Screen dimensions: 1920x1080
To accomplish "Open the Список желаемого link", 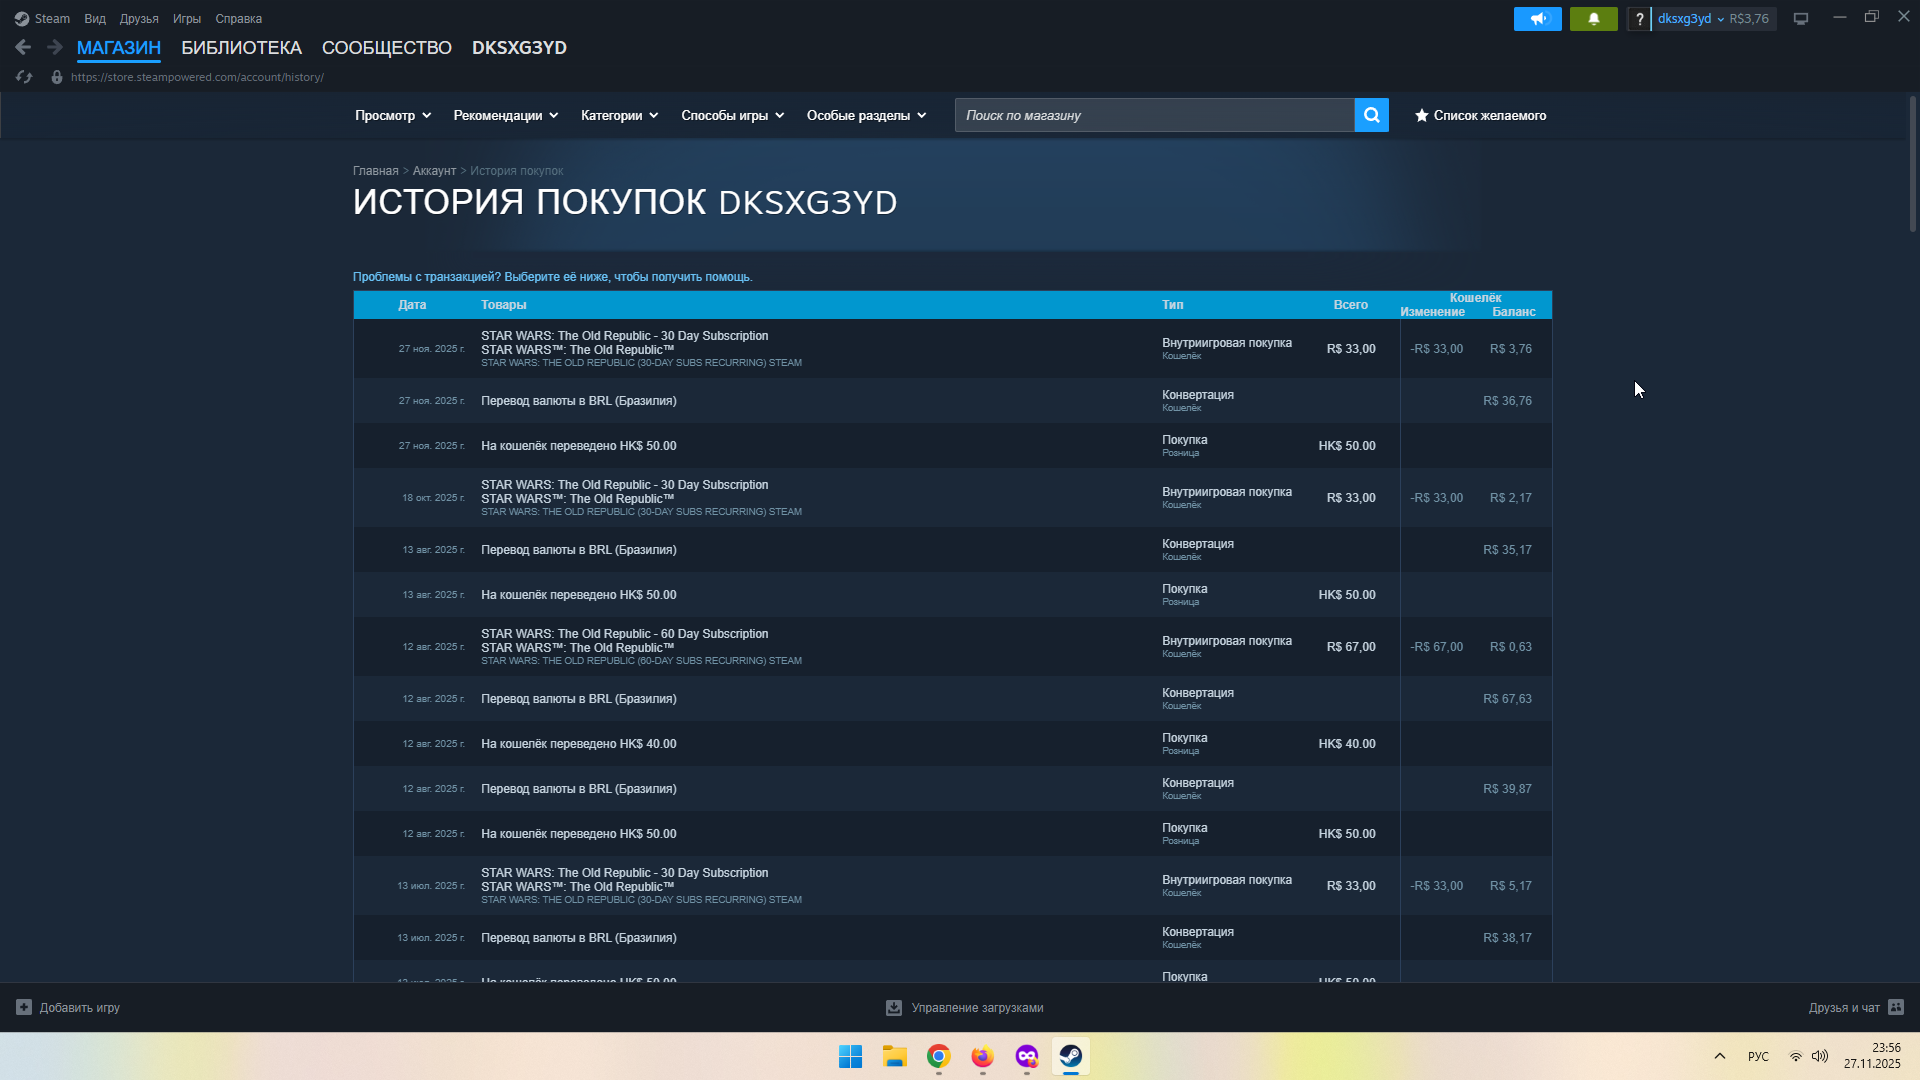I will tap(1480, 116).
